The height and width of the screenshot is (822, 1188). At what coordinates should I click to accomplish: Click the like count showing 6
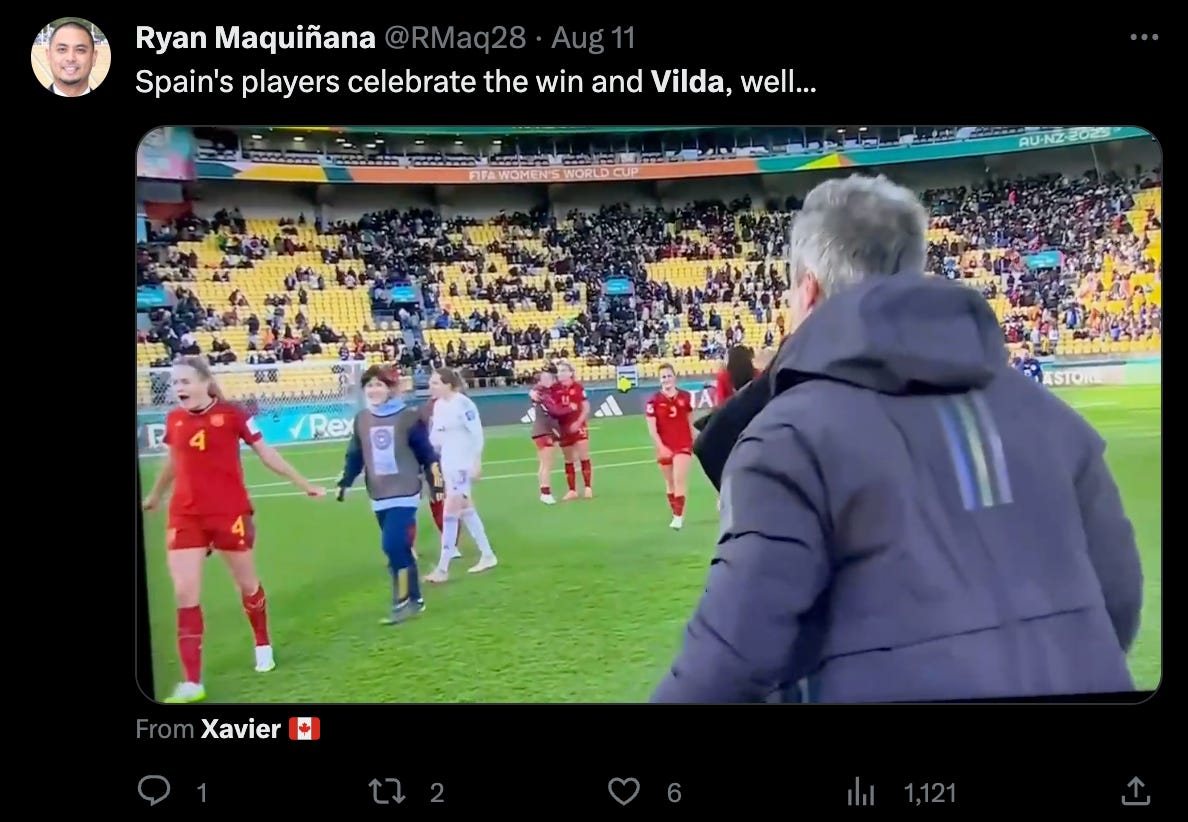(674, 793)
